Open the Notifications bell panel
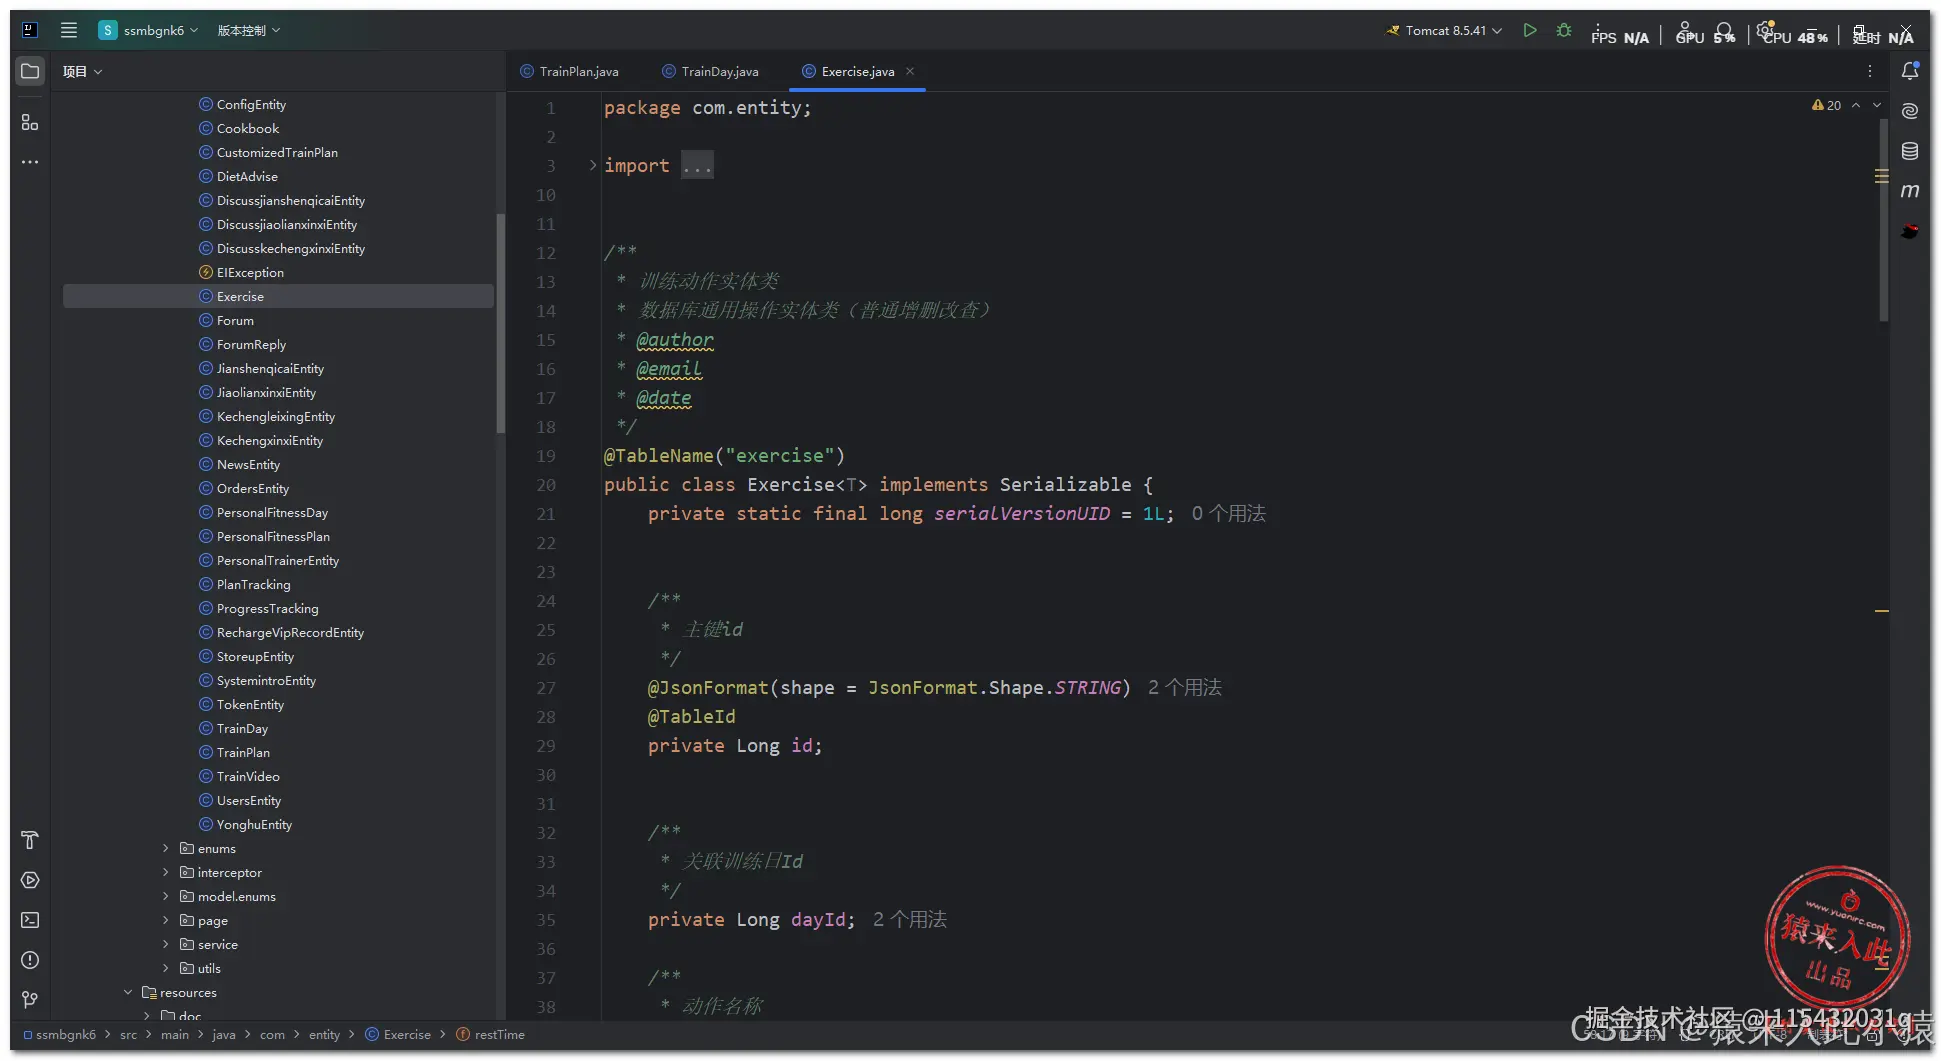 pos(1910,71)
